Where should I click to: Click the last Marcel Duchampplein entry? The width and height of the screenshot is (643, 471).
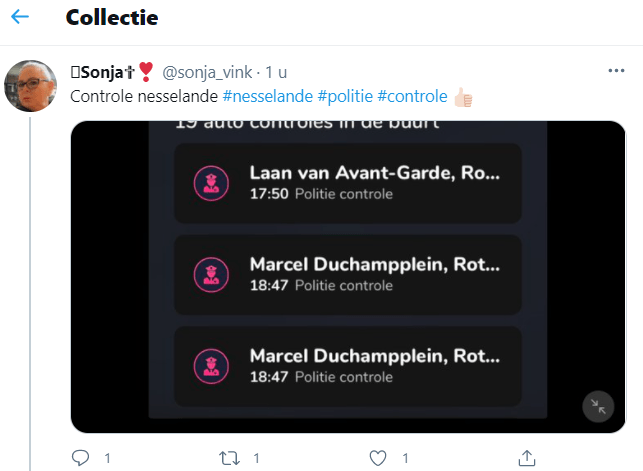pyautogui.click(x=348, y=366)
